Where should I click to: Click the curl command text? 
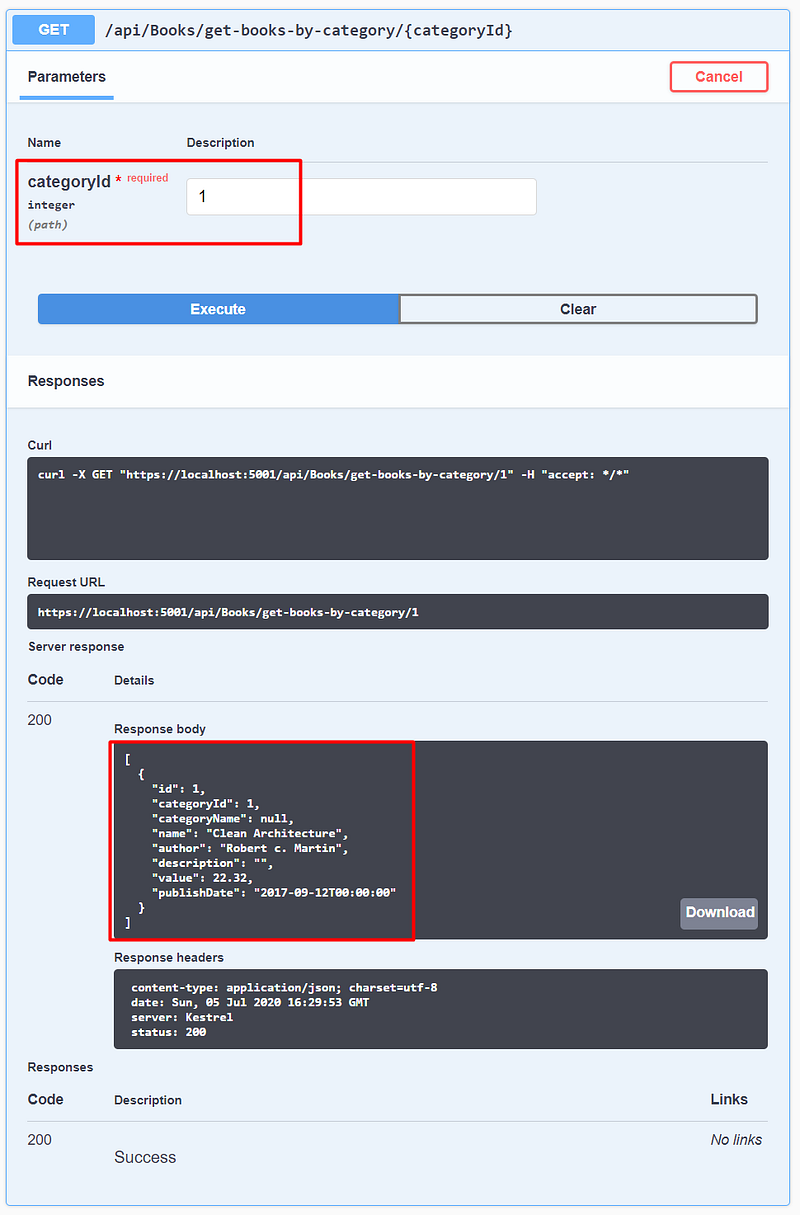pos(333,474)
